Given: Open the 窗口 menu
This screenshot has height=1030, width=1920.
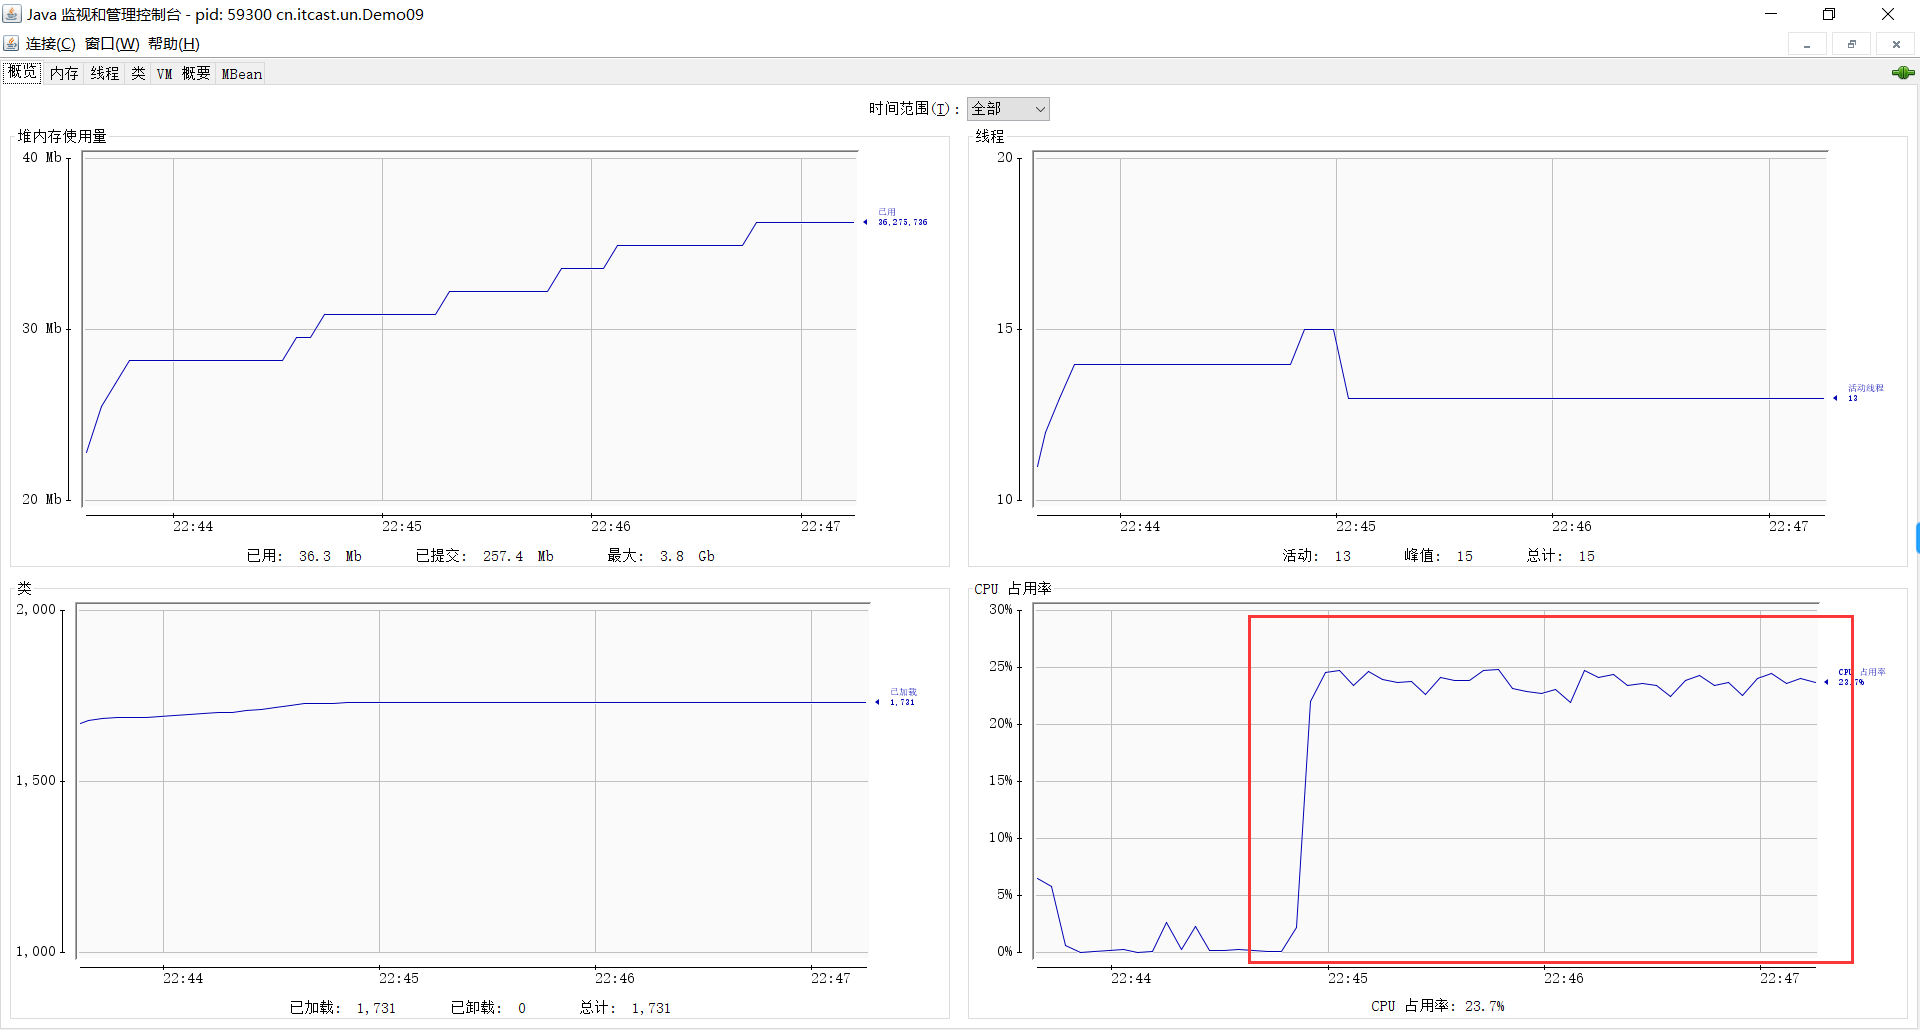Looking at the screenshot, I should pyautogui.click(x=112, y=44).
